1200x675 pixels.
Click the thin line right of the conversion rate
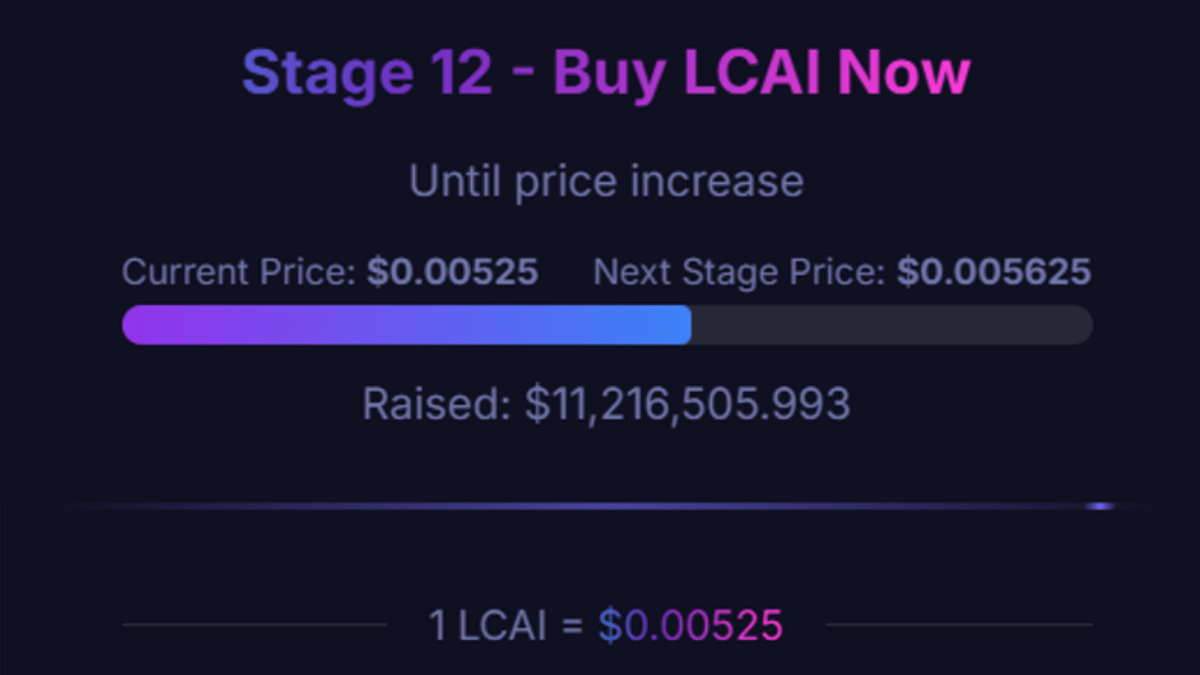point(960,626)
